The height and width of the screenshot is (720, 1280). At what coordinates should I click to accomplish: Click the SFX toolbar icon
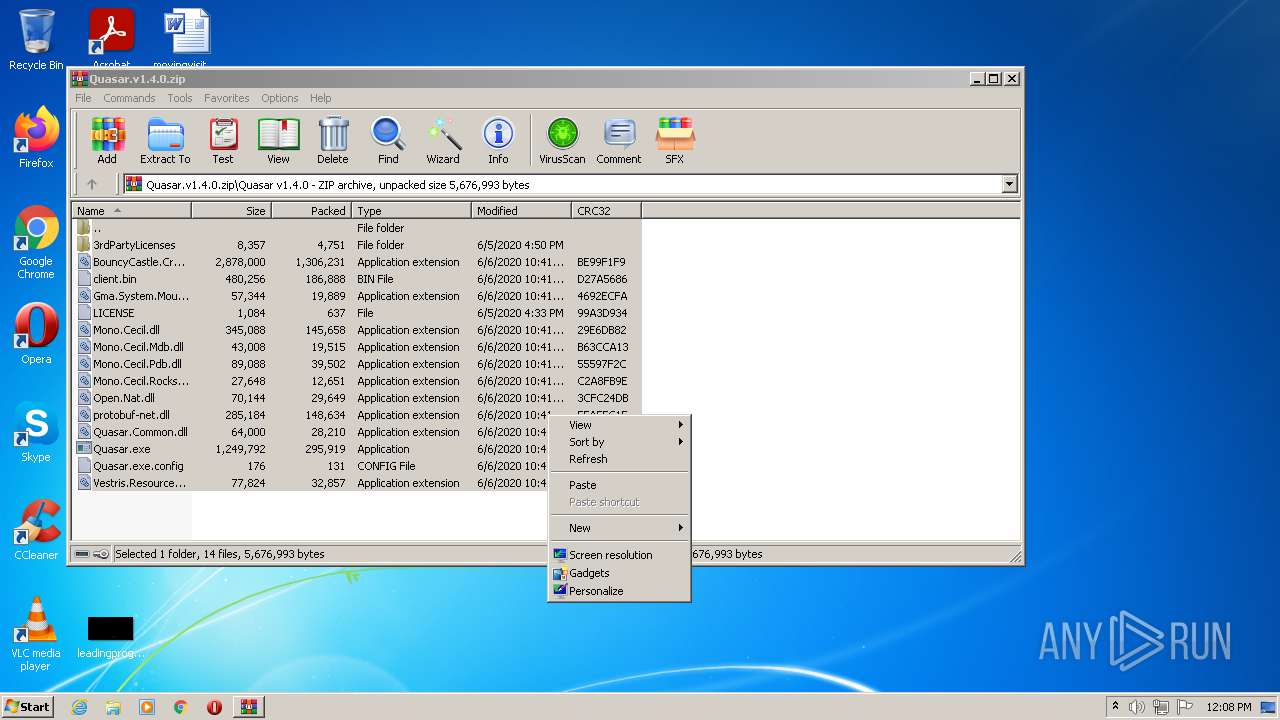(x=675, y=140)
